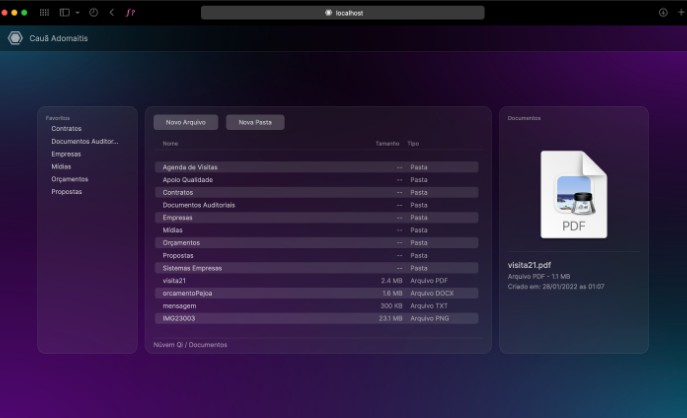
Task: Click the hexagon app logo icon
Action: pos(15,38)
